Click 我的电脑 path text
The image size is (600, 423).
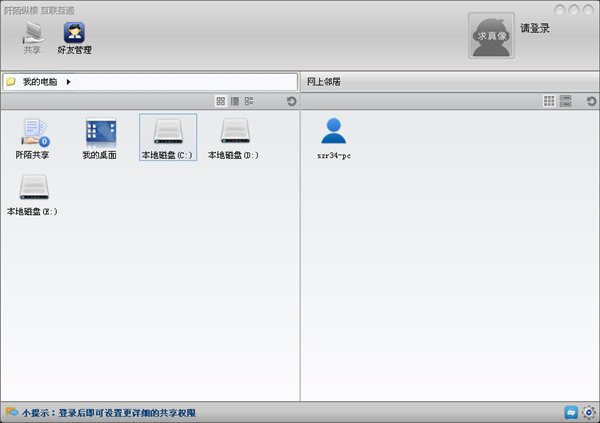[40, 82]
